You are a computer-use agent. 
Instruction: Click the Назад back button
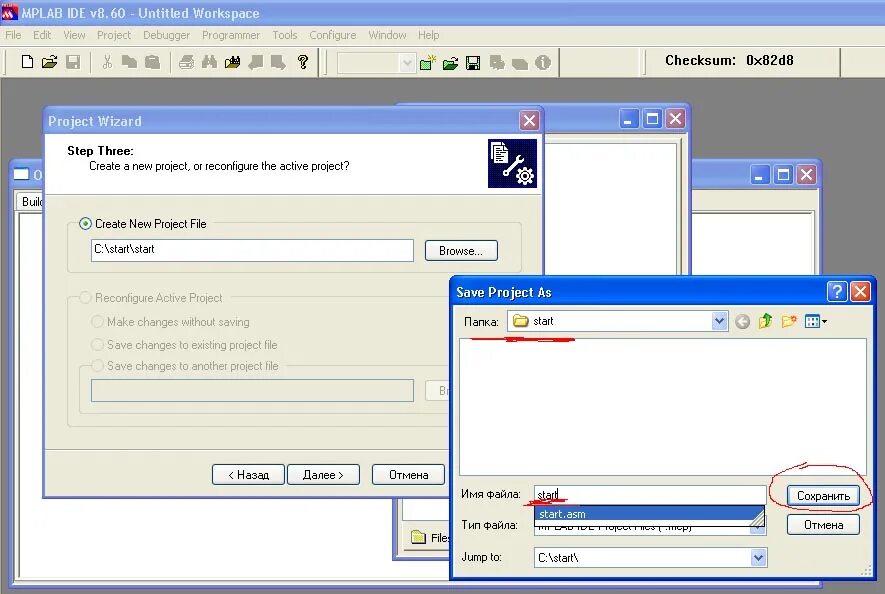pyautogui.click(x=248, y=475)
